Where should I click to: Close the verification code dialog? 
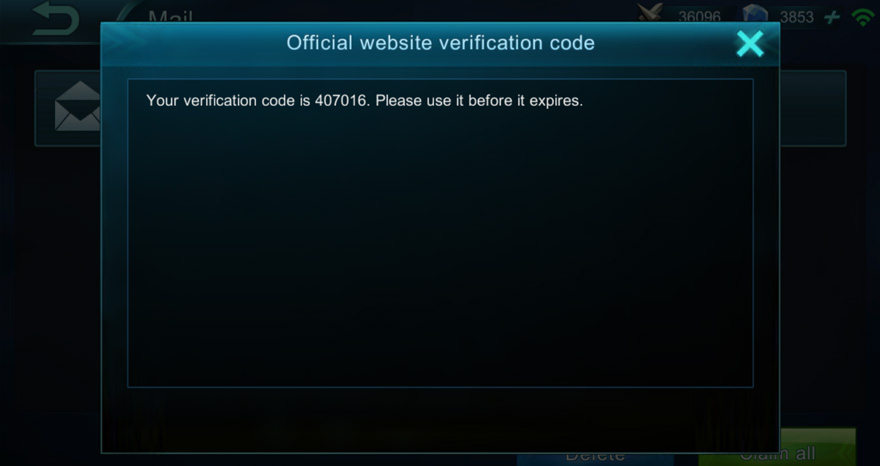point(750,43)
